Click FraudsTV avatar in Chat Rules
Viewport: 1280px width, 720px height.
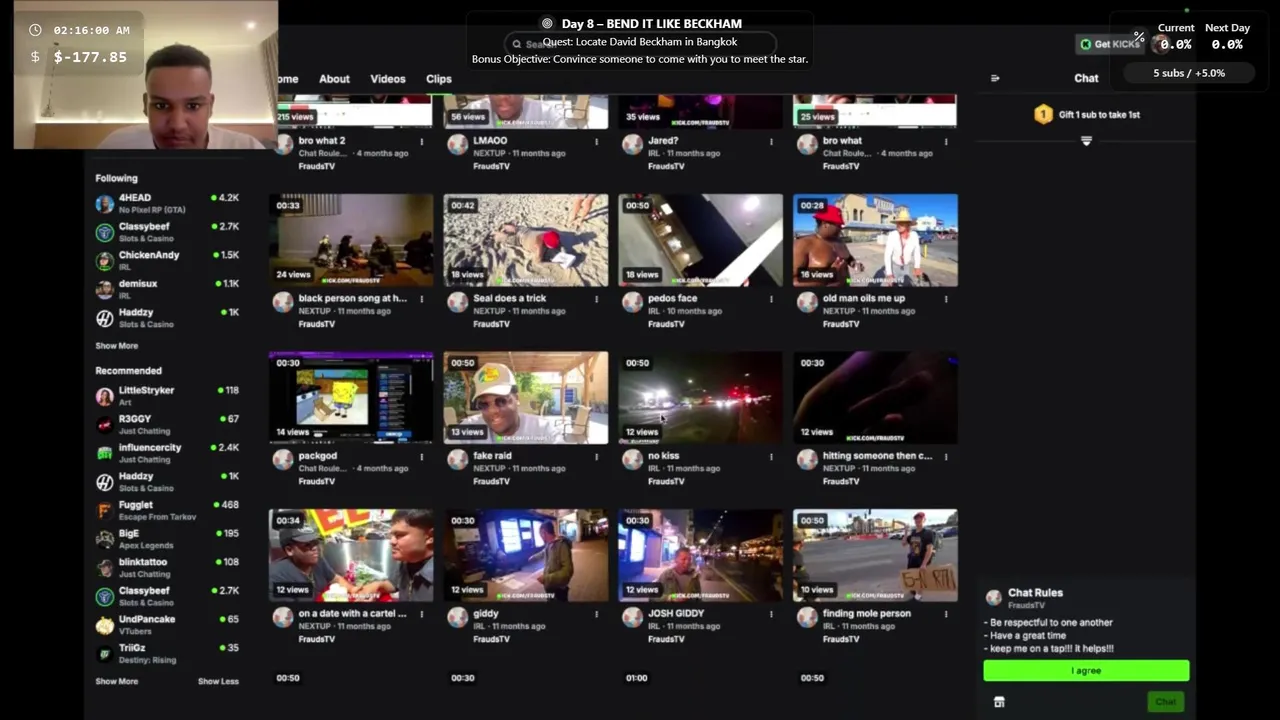click(x=994, y=597)
